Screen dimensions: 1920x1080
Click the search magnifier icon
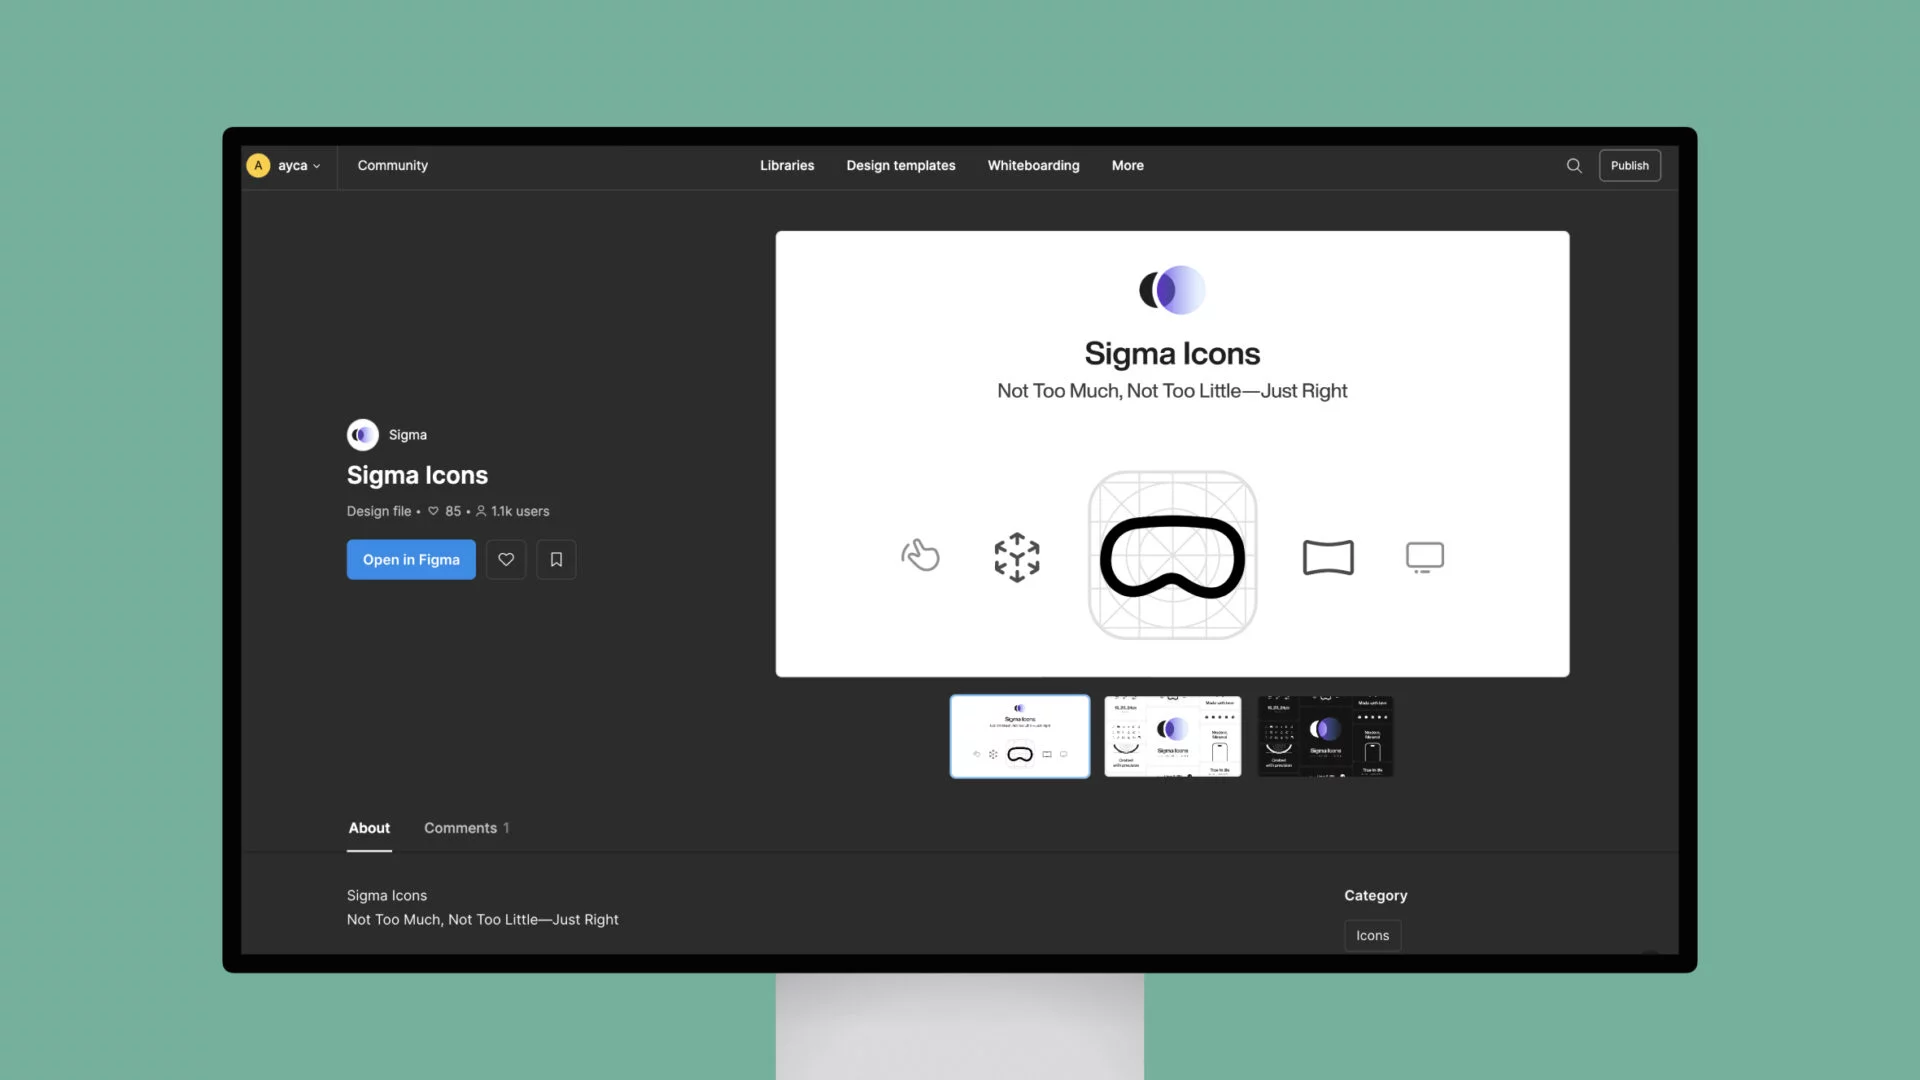[x=1575, y=165]
